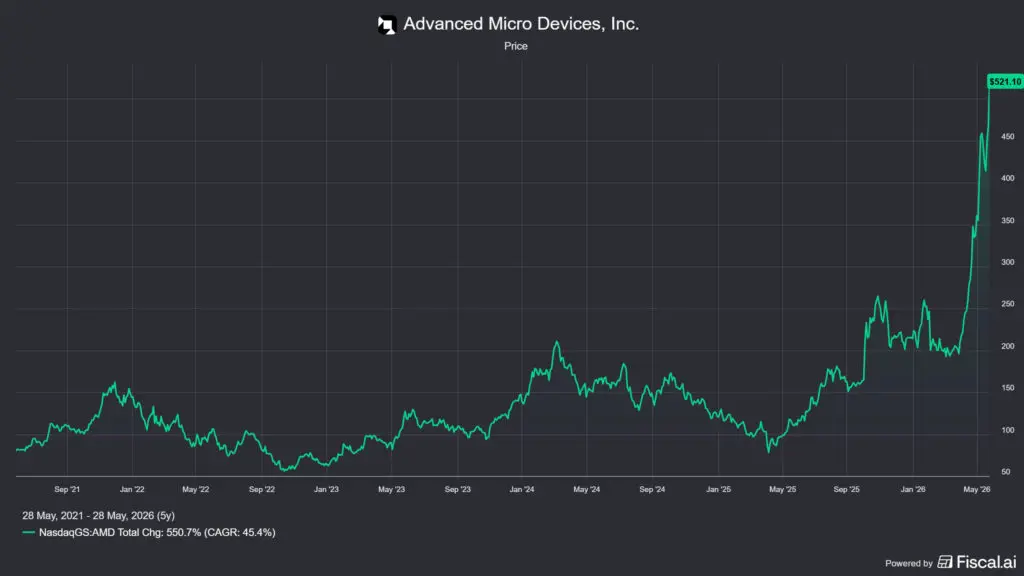This screenshot has height=576, width=1024.
Task: Click the 50 y-axis value
Action: 1006,472
